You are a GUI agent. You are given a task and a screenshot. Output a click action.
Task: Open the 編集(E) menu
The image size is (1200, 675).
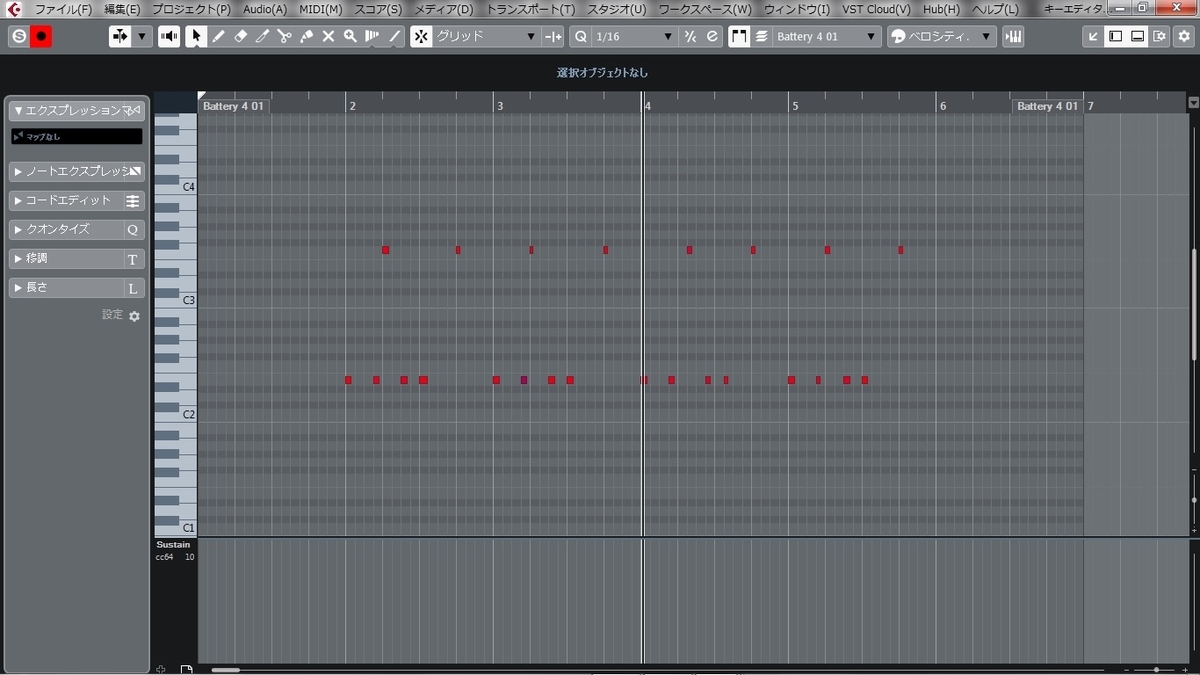pos(122,9)
